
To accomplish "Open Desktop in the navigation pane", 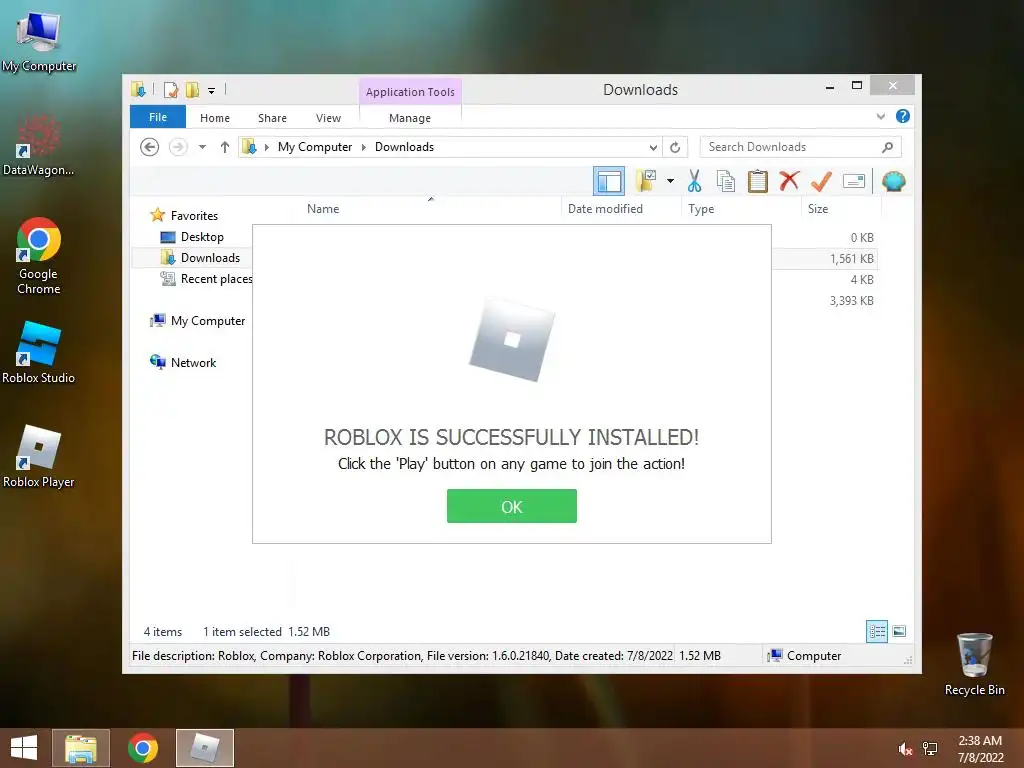I will 202,237.
